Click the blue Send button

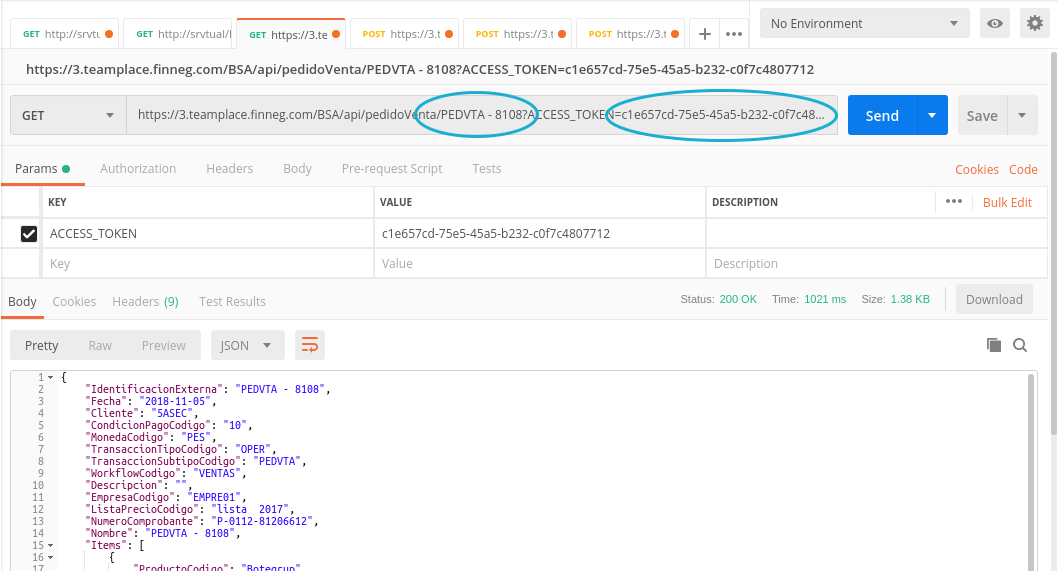coord(881,115)
